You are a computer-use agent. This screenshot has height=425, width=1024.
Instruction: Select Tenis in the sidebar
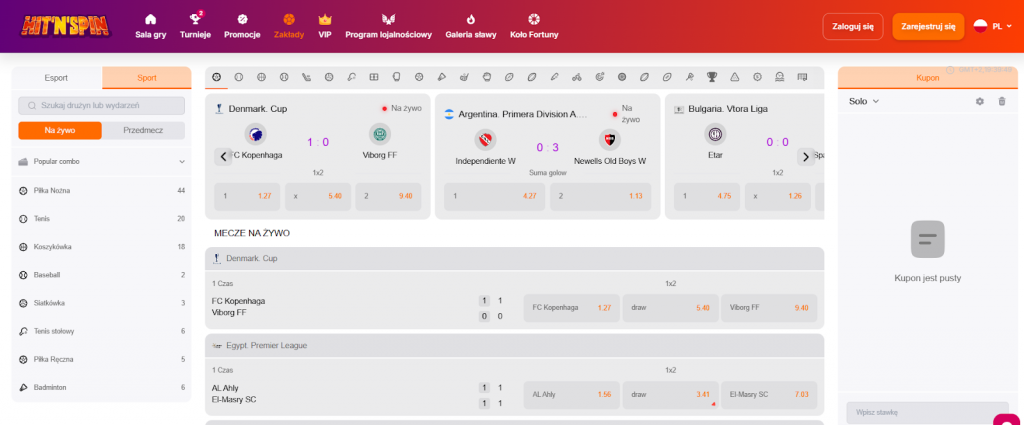101,219
